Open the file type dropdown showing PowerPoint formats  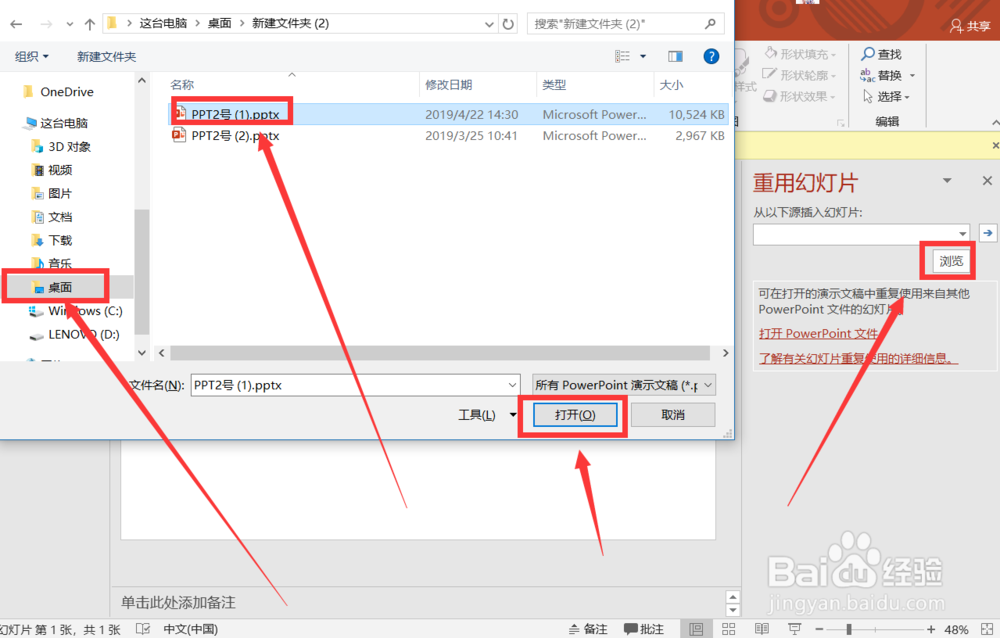point(623,384)
